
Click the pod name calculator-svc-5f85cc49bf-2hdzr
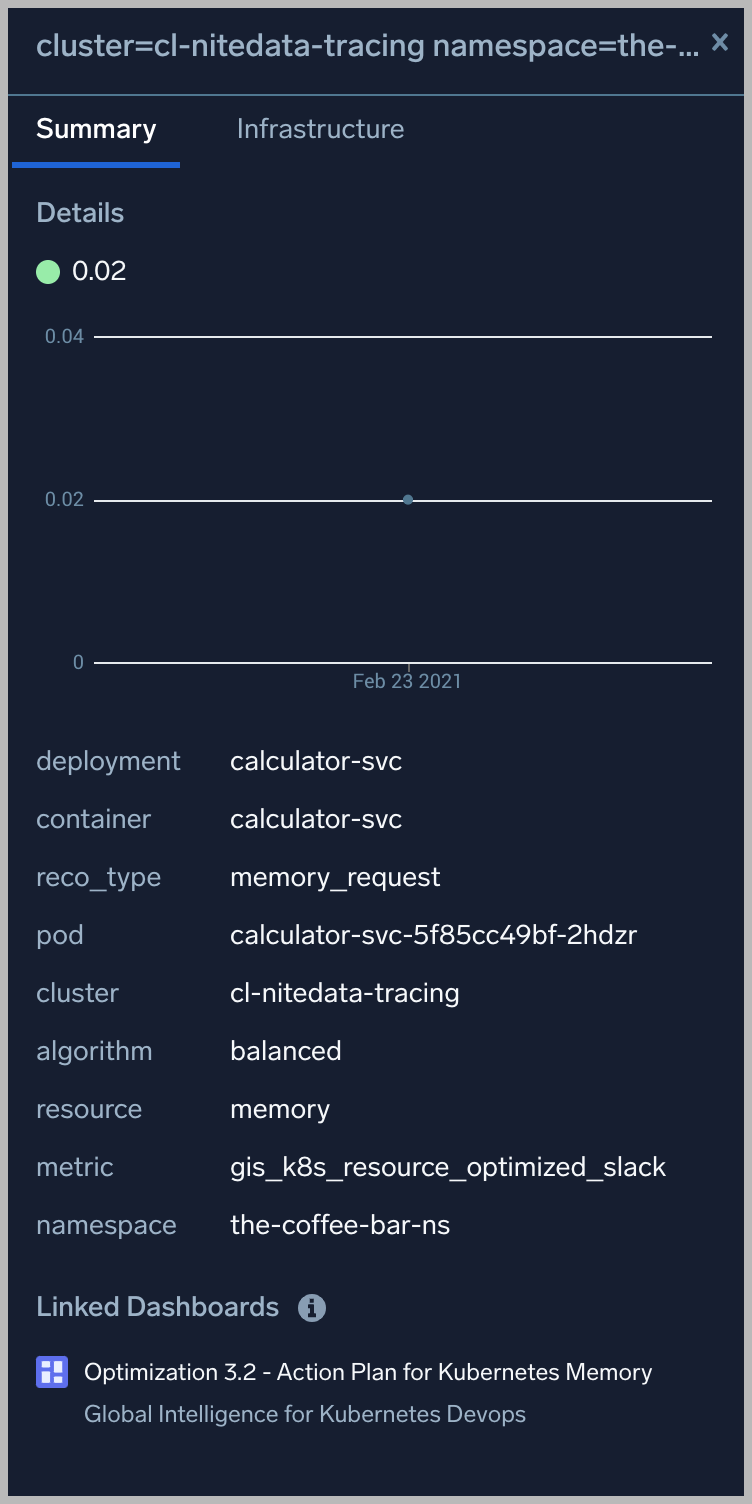click(433, 935)
